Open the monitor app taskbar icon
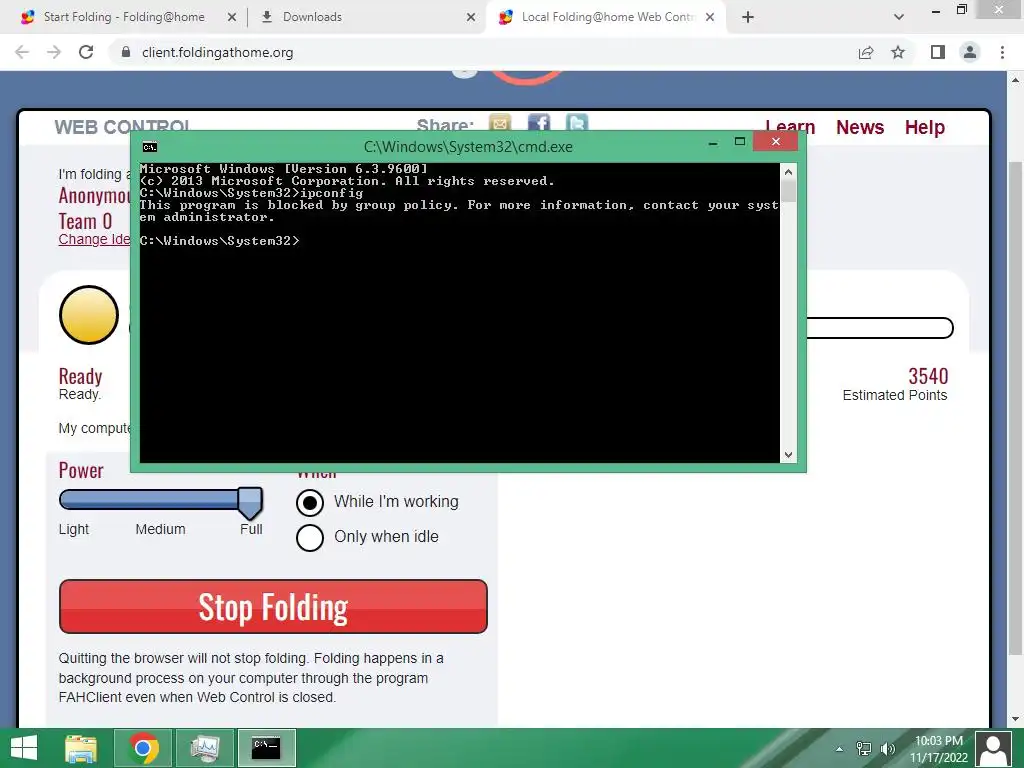The image size is (1024, 768). click(x=205, y=748)
